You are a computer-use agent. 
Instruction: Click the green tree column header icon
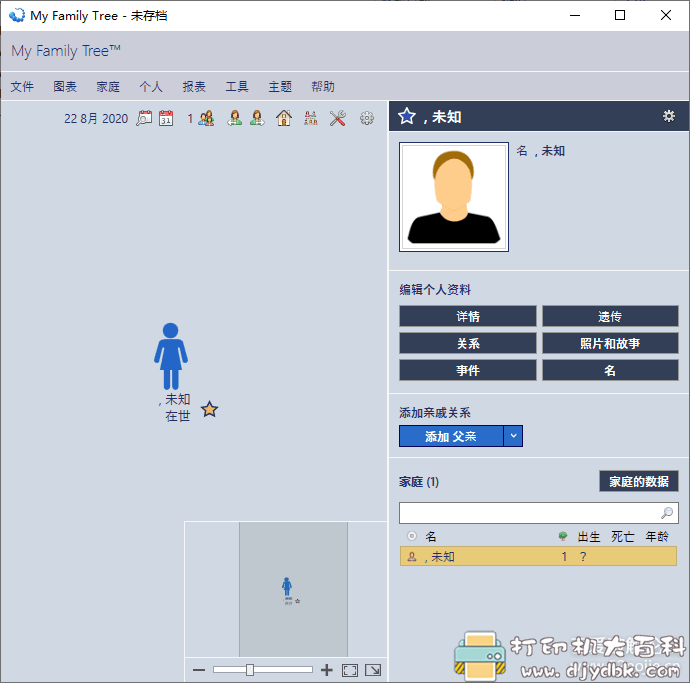tap(562, 536)
